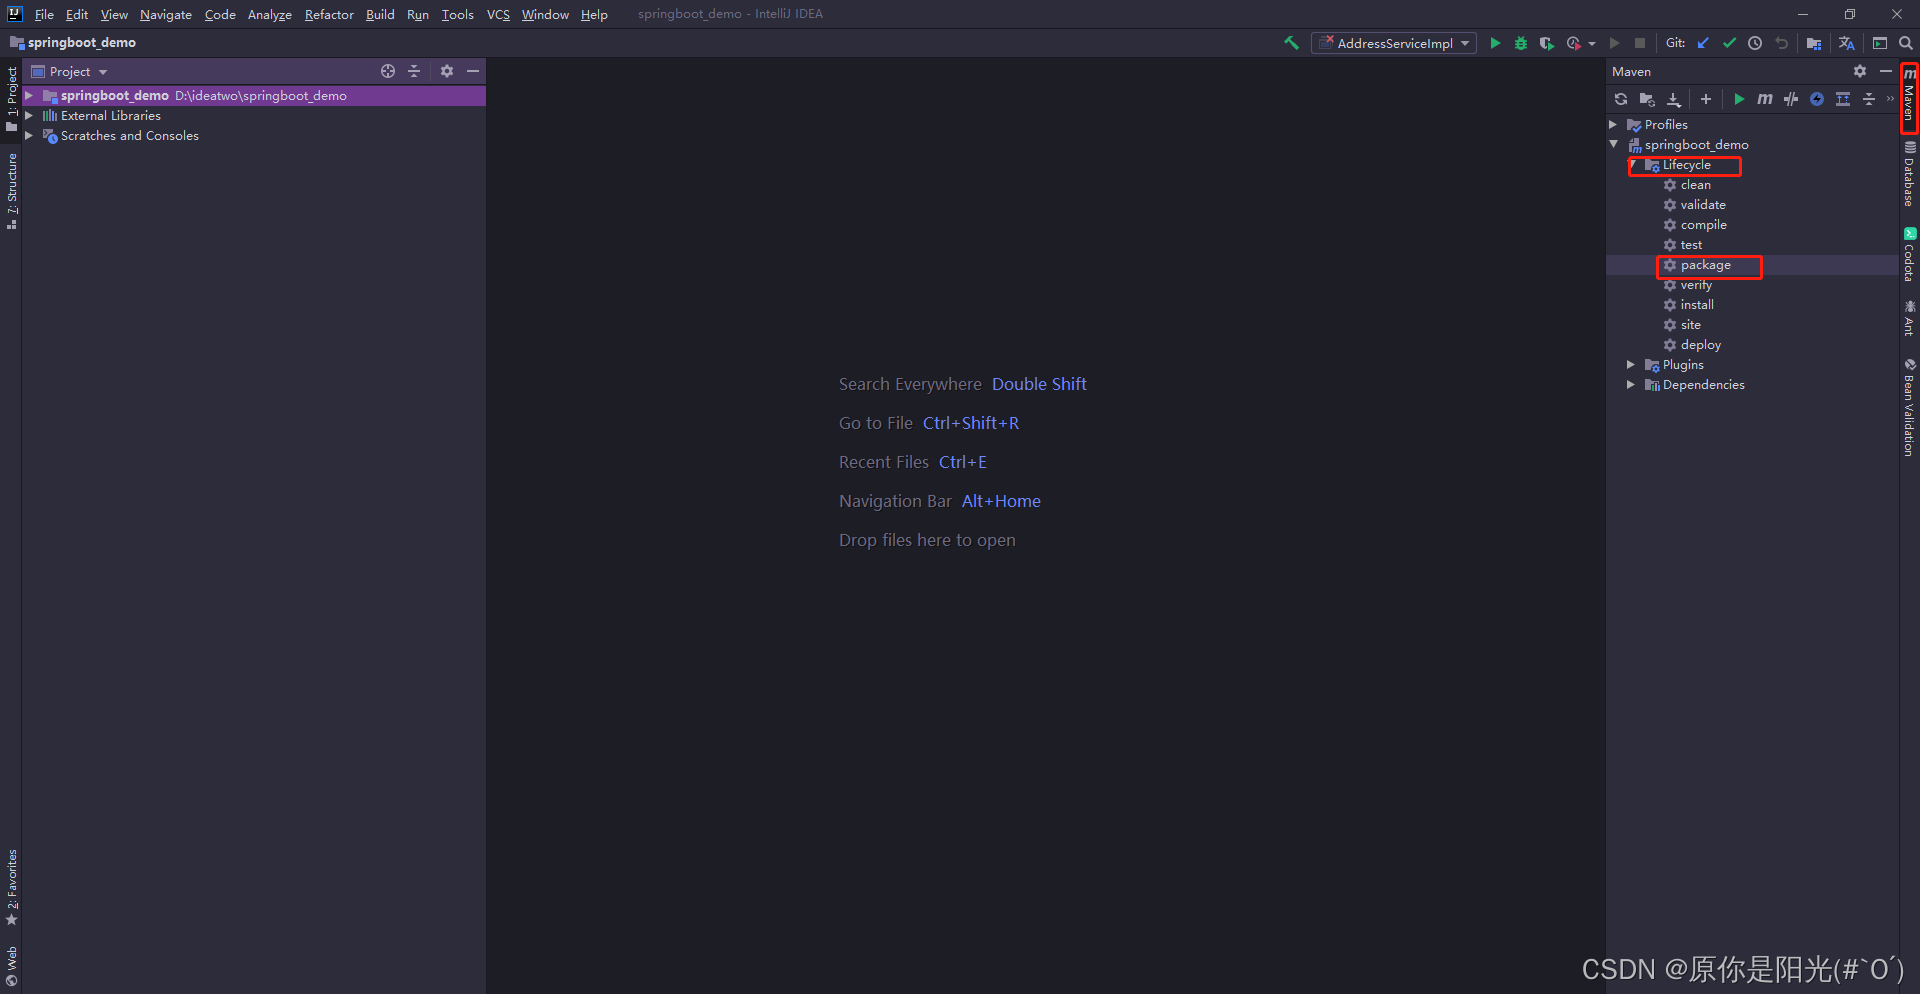Screen dimensions: 1920x994
Task: Open the Bean Validation side tab
Action: [x=1909, y=407]
